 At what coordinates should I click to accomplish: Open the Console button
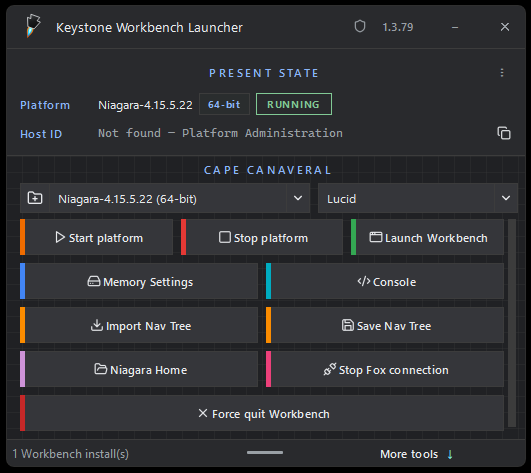[385, 281]
